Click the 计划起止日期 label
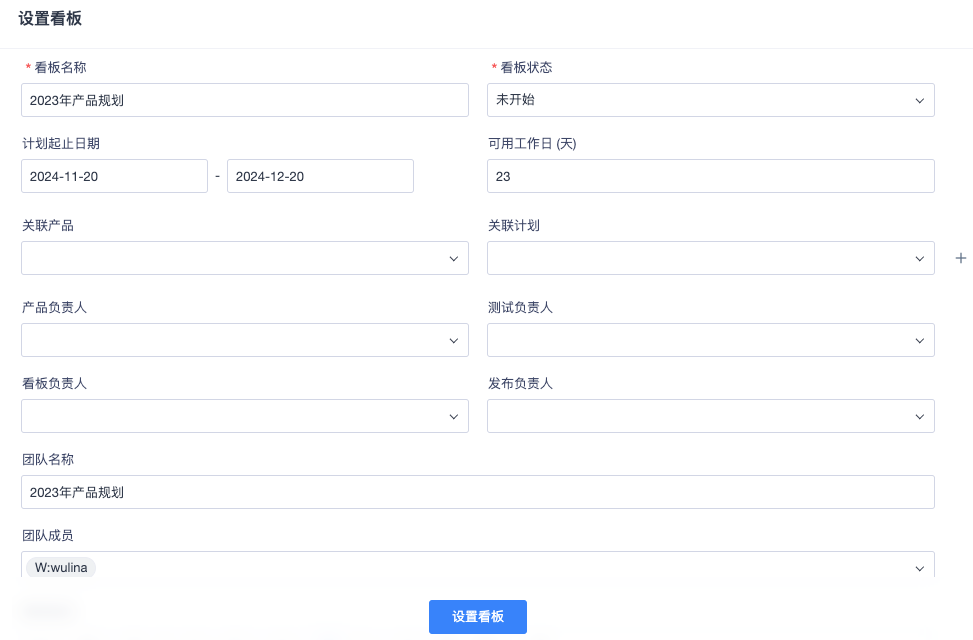Screen dimensions: 973x640 click(x=61, y=143)
